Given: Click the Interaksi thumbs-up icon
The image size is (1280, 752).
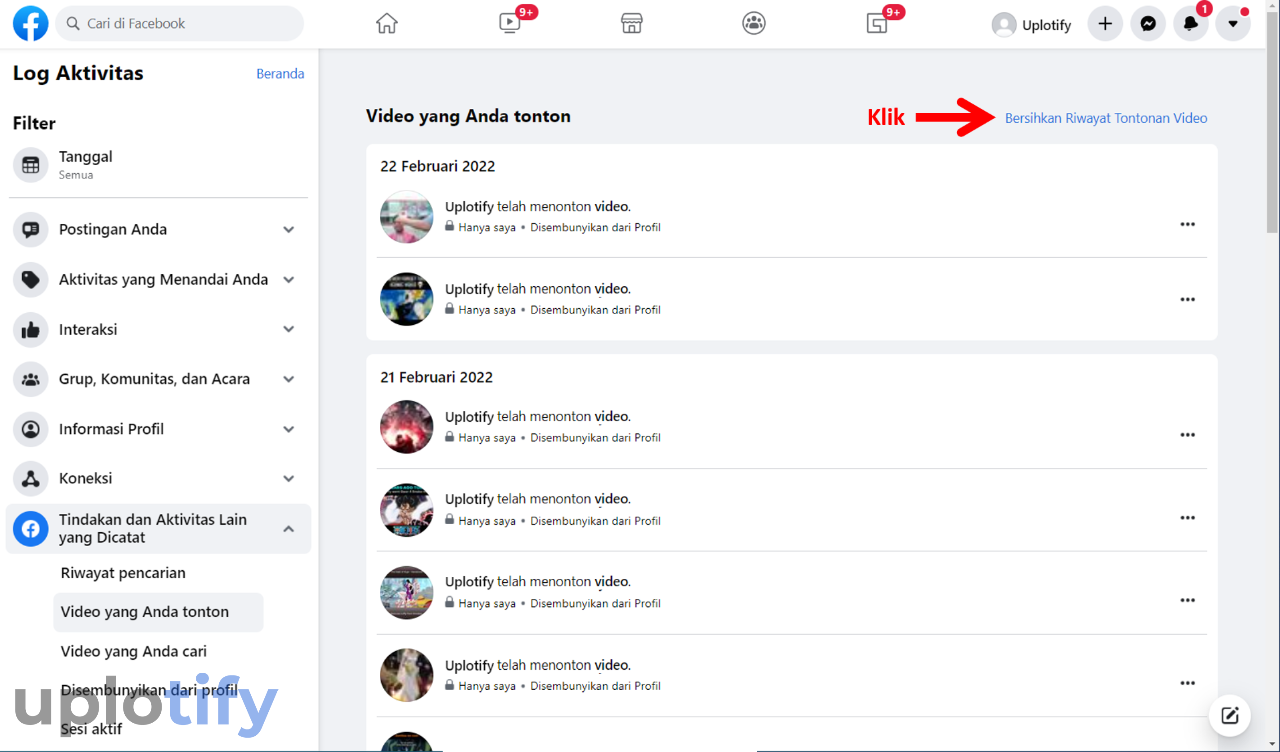Looking at the screenshot, I should 31,329.
